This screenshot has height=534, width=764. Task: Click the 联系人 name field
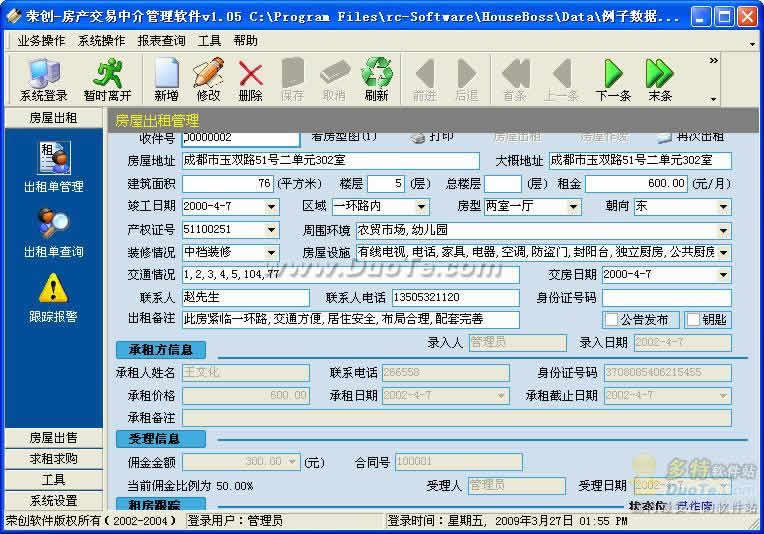(246, 298)
